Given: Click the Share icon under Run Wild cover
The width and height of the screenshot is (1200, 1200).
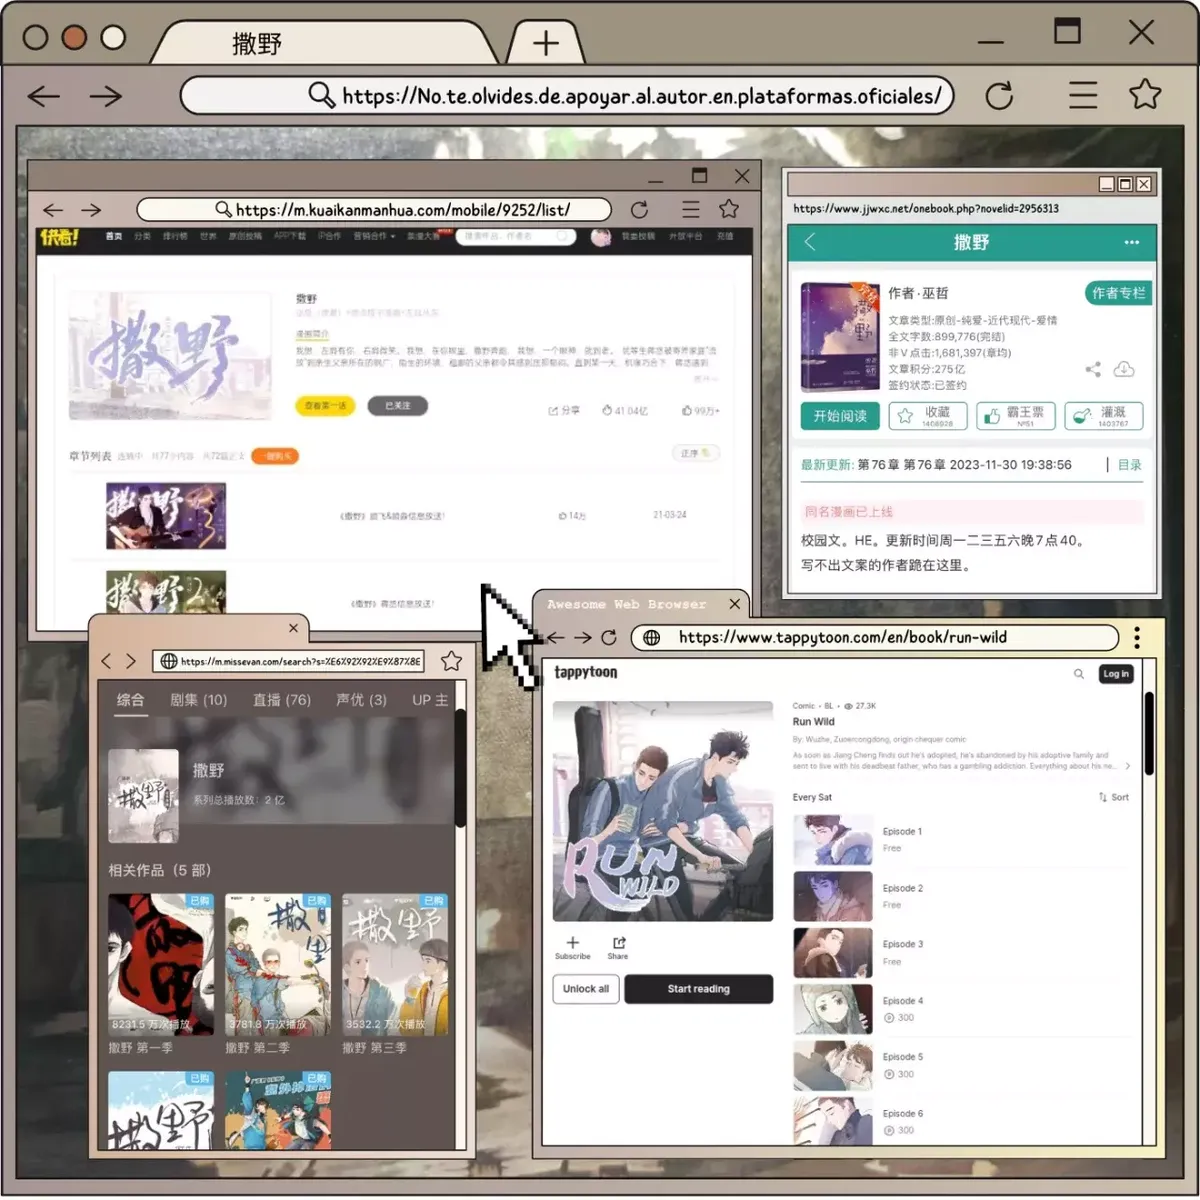Looking at the screenshot, I should pos(618,943).
